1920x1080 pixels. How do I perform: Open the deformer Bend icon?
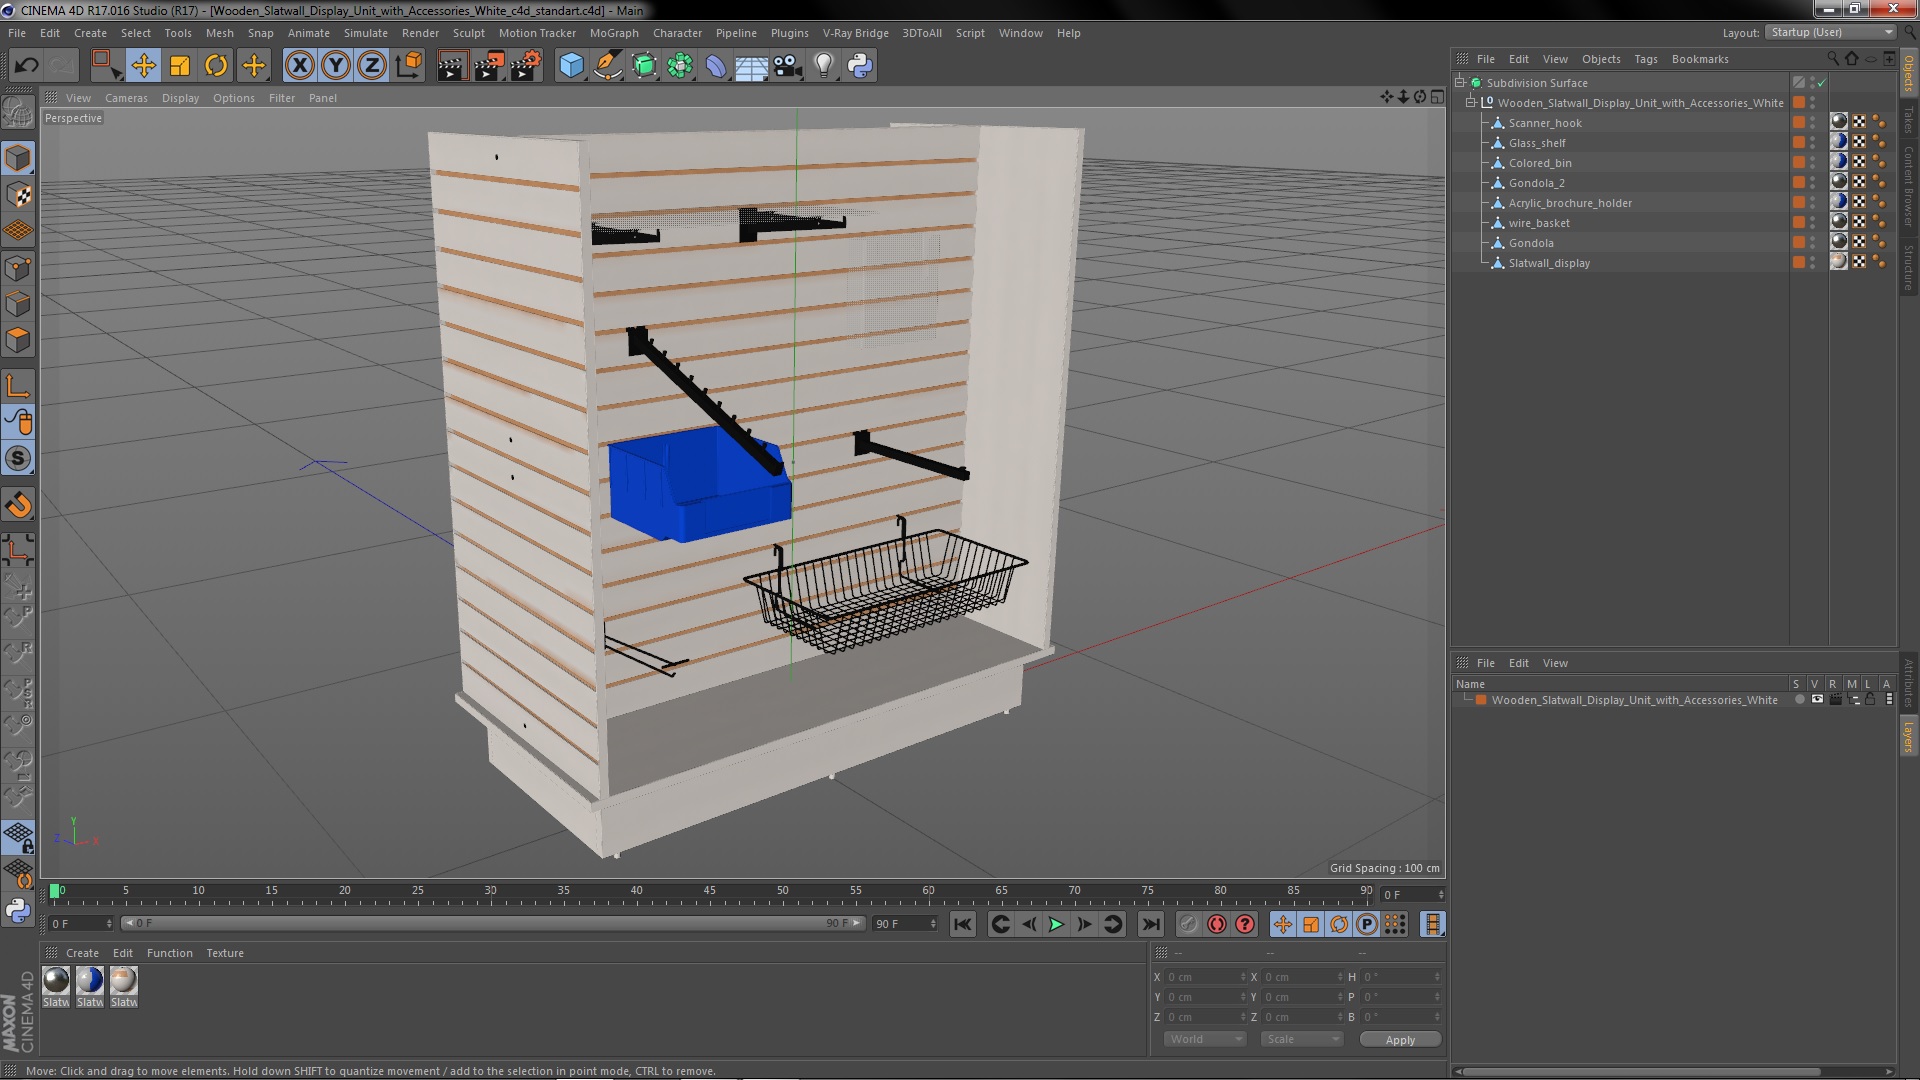click(x=716, y=66)
